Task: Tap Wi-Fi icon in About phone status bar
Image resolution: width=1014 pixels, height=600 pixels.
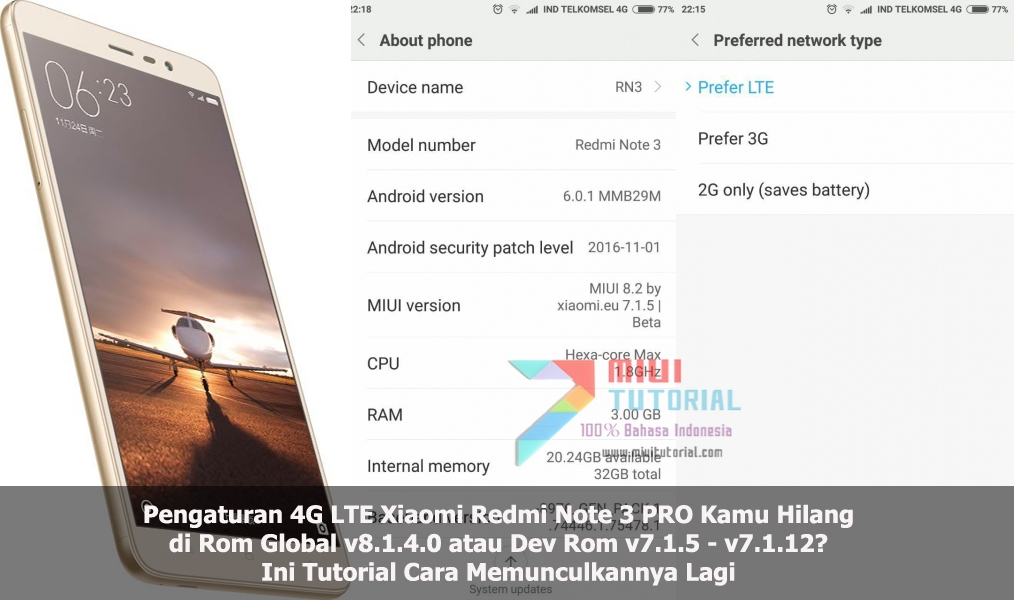Action: [x=514, y=9]
